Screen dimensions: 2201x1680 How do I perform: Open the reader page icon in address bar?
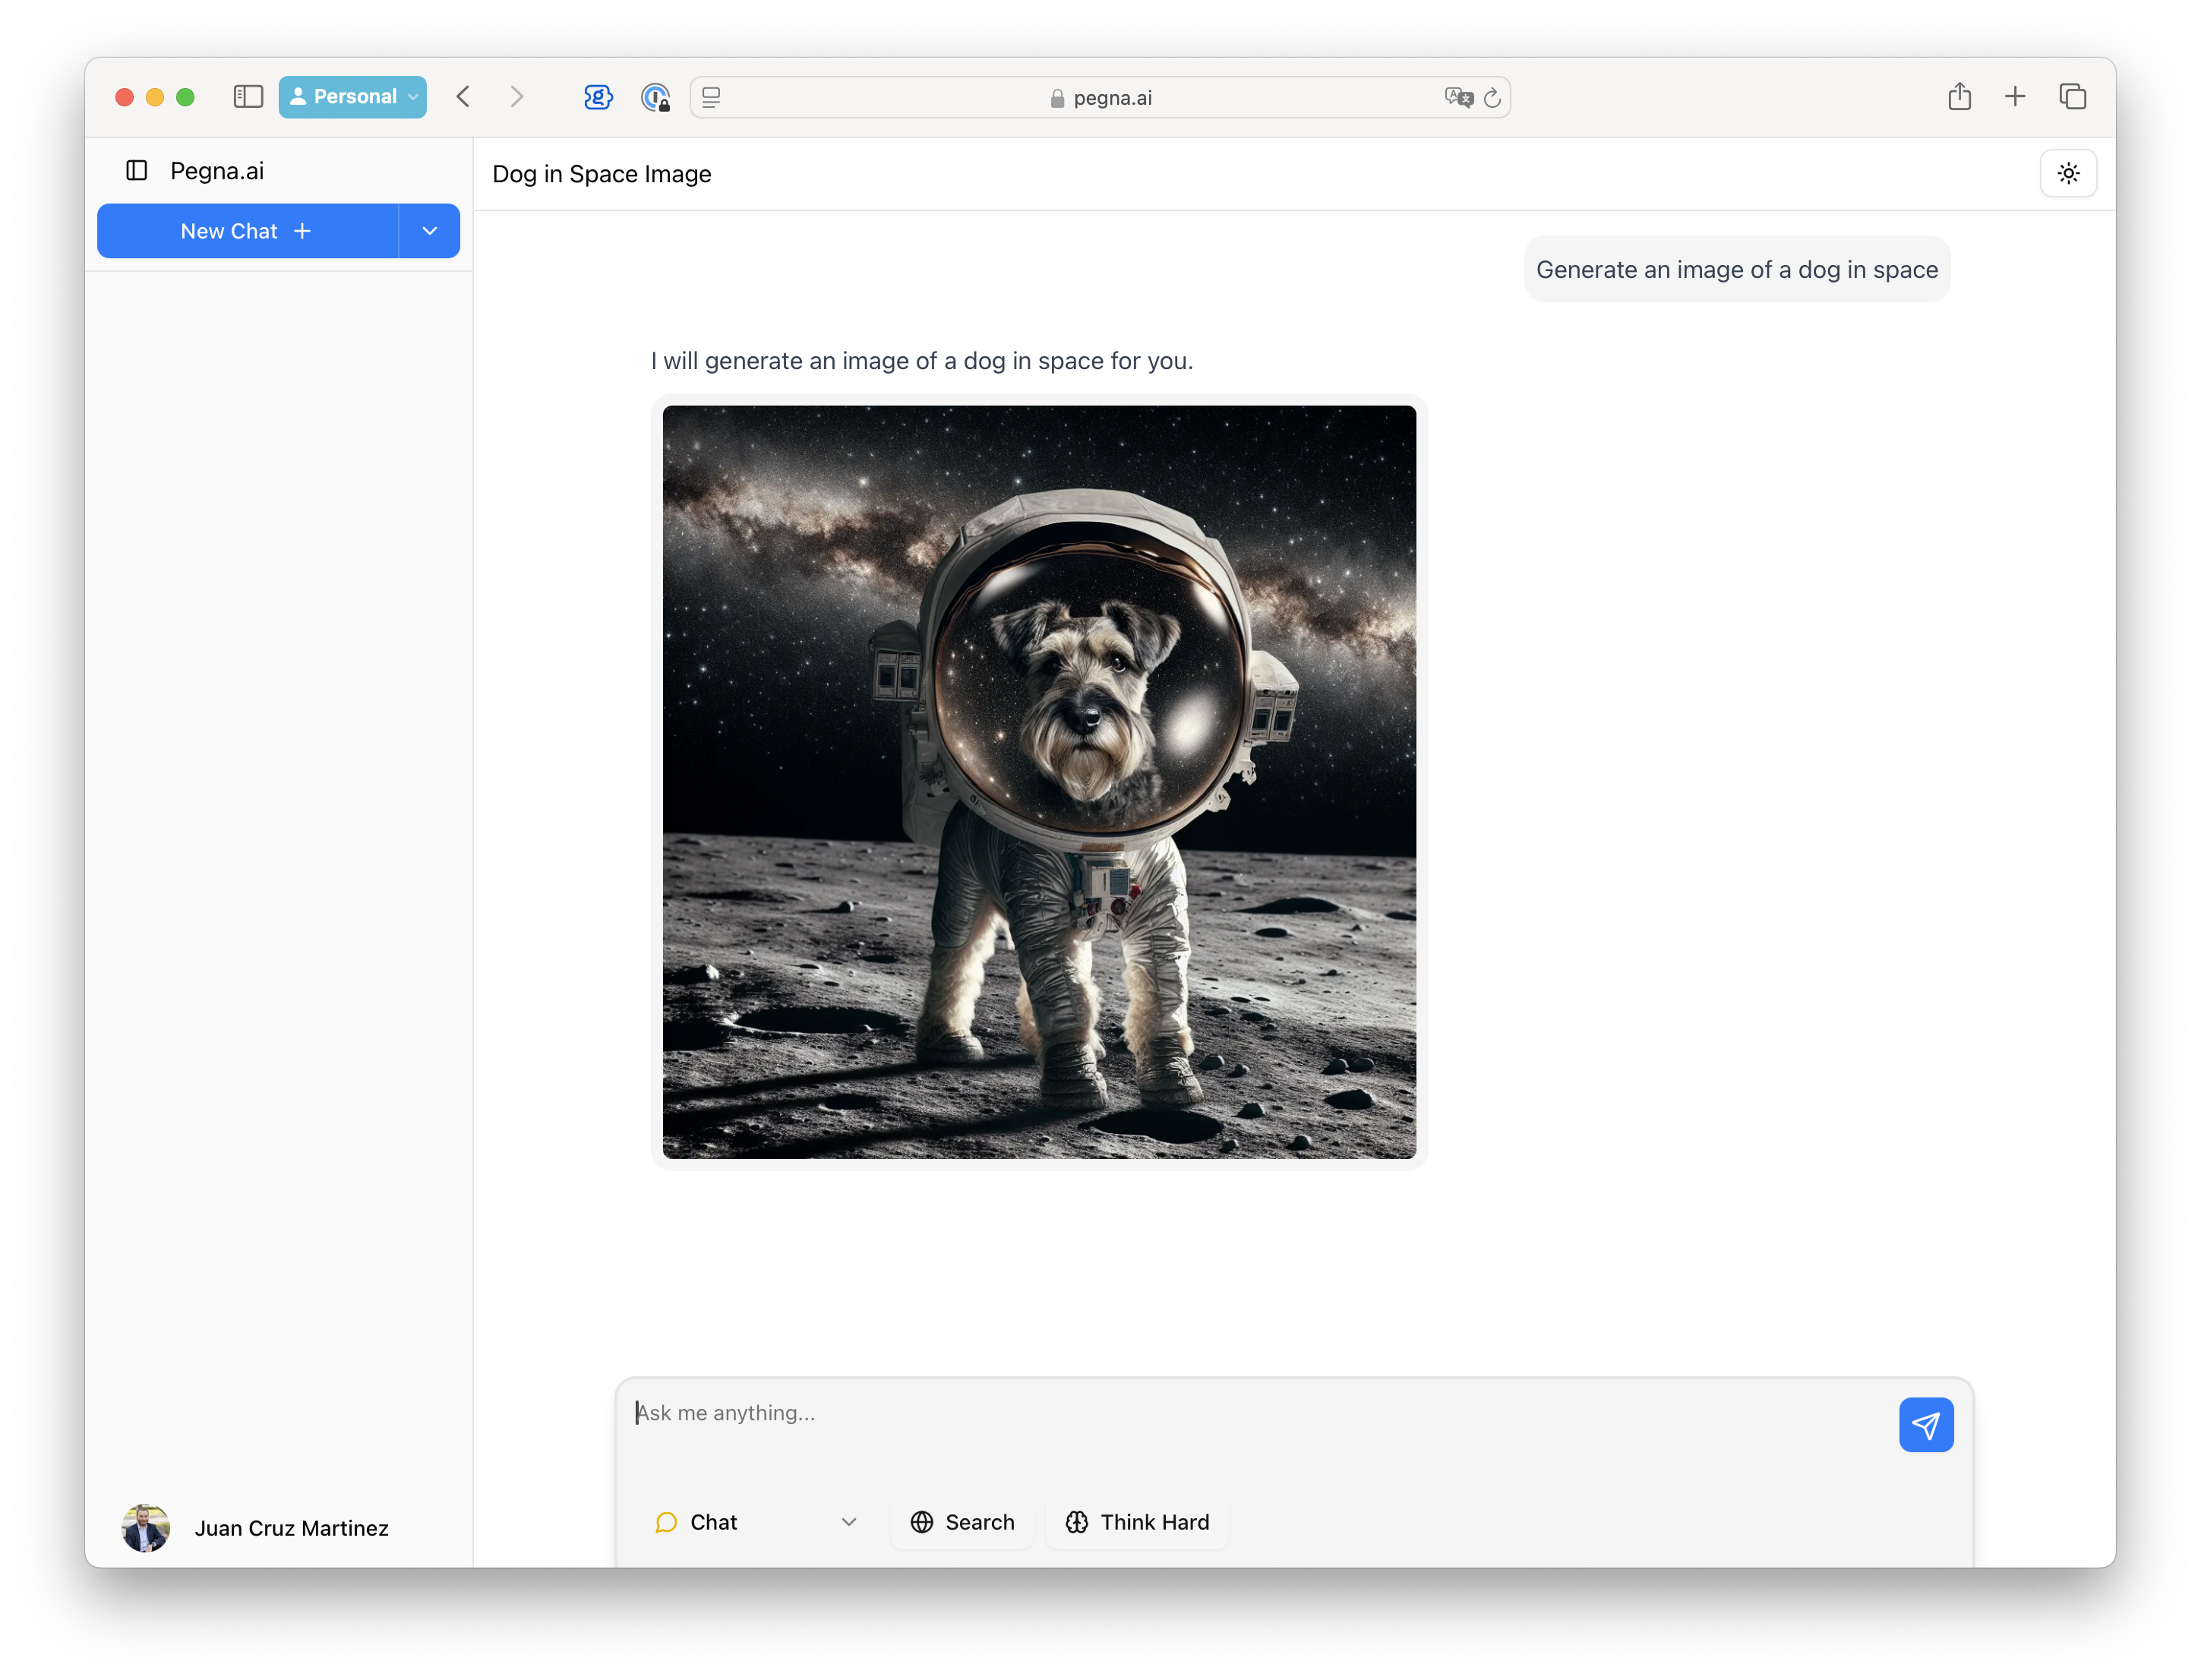coord(711,98)
